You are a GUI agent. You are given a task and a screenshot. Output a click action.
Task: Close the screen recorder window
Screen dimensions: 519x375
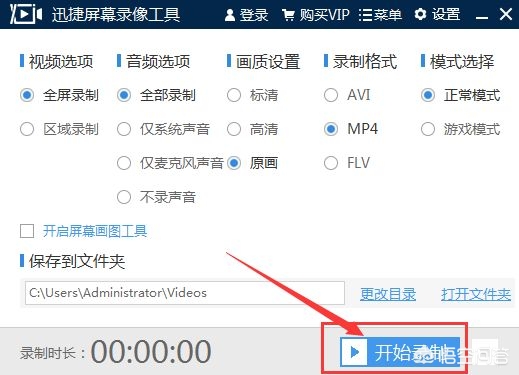pyautogui.click(x=506, y=14)
